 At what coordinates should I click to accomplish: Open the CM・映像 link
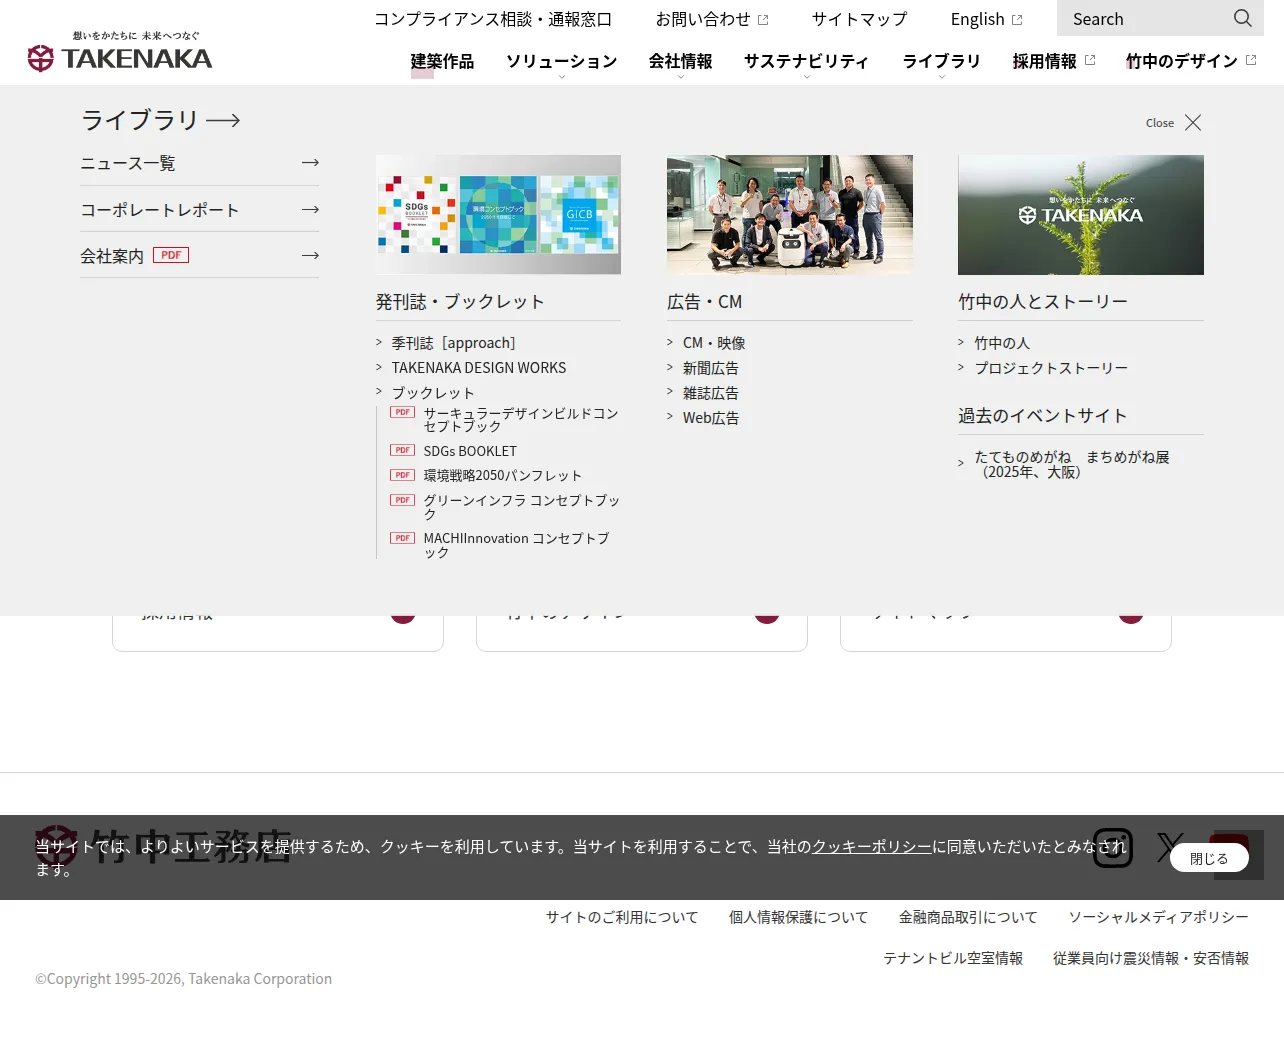[x=714, y=343]
